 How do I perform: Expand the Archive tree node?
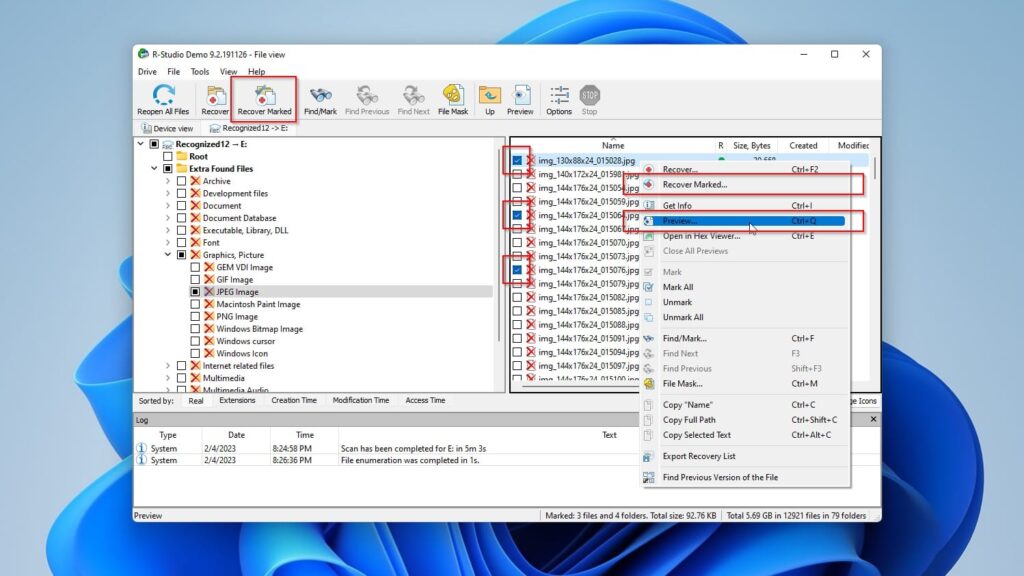pos(168,181)
